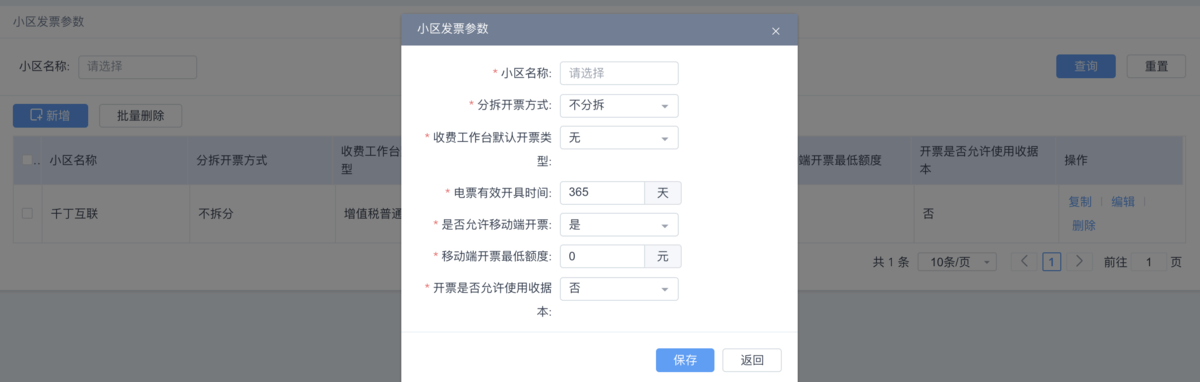Click the 返回 button
This screenshot has height=382, width=1200.
click(x=753, y=360)
